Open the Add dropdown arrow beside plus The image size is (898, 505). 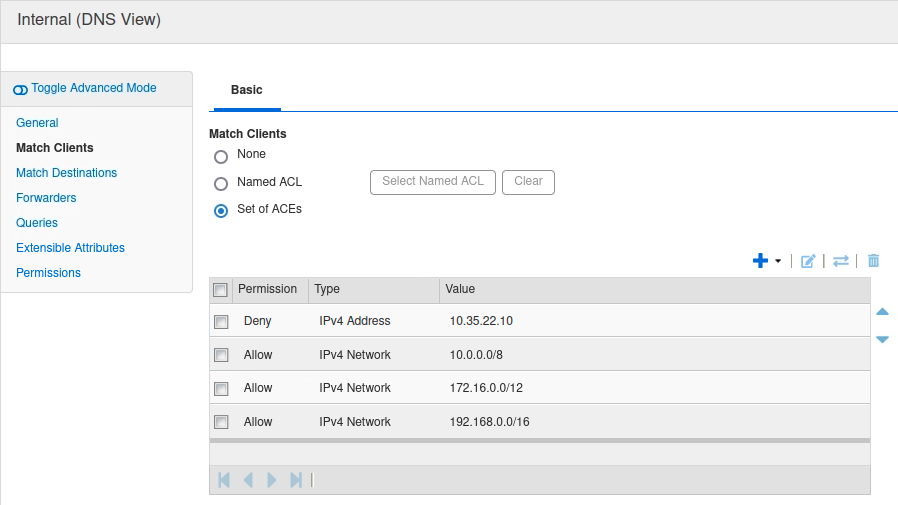coord(778,262)
